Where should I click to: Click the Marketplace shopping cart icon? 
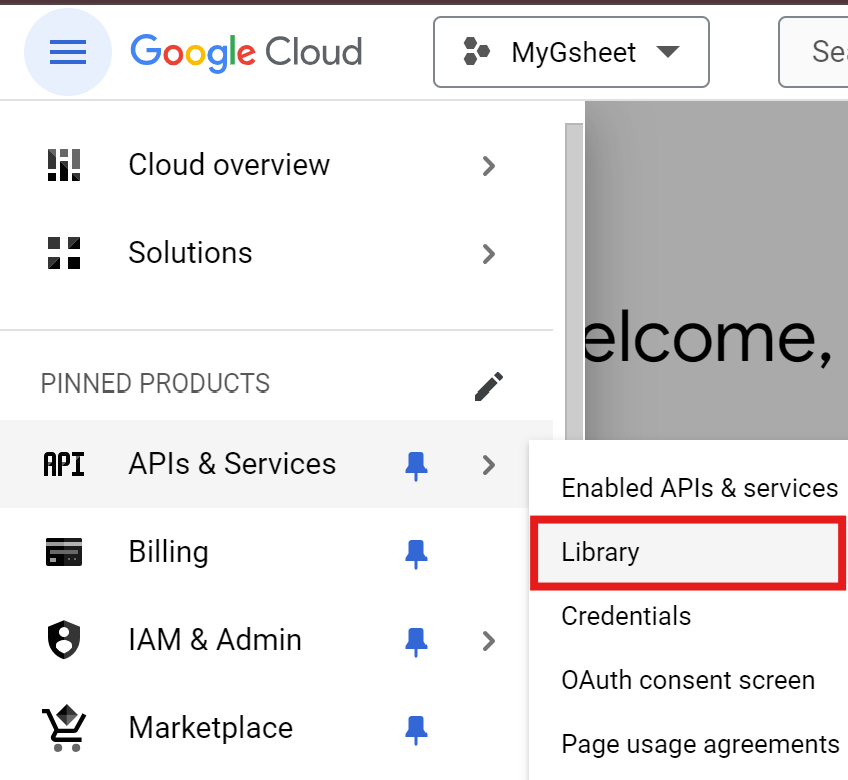tap(64, 728)
